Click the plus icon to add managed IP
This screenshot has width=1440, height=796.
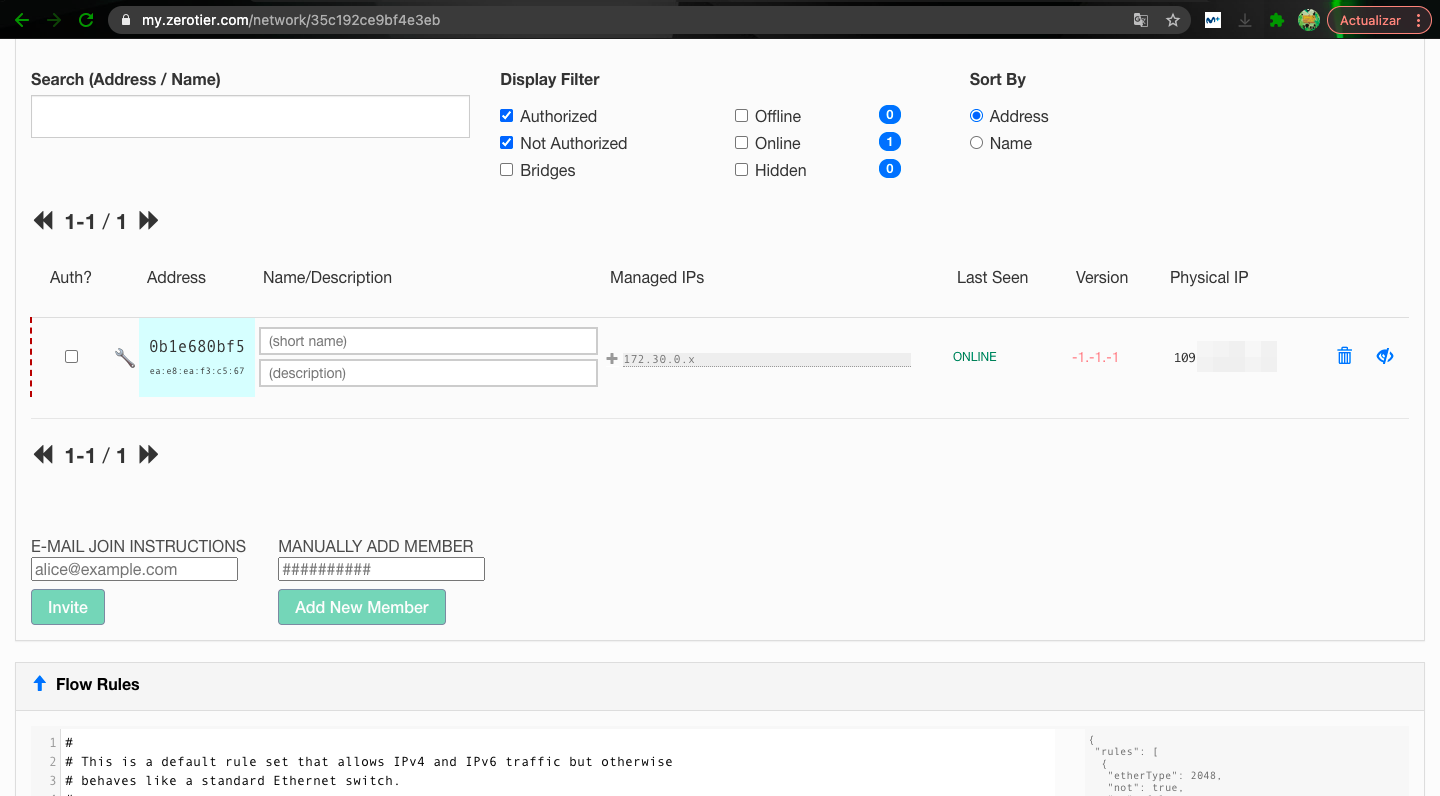612,358
